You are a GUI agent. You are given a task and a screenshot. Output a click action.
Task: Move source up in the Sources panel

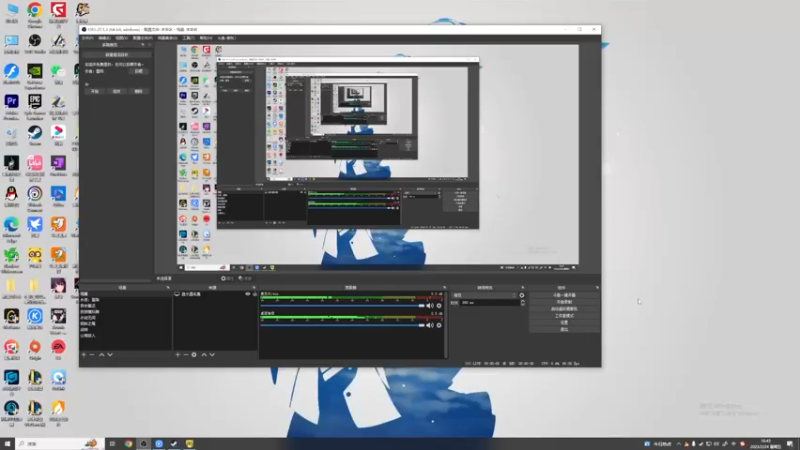(204, 355)
